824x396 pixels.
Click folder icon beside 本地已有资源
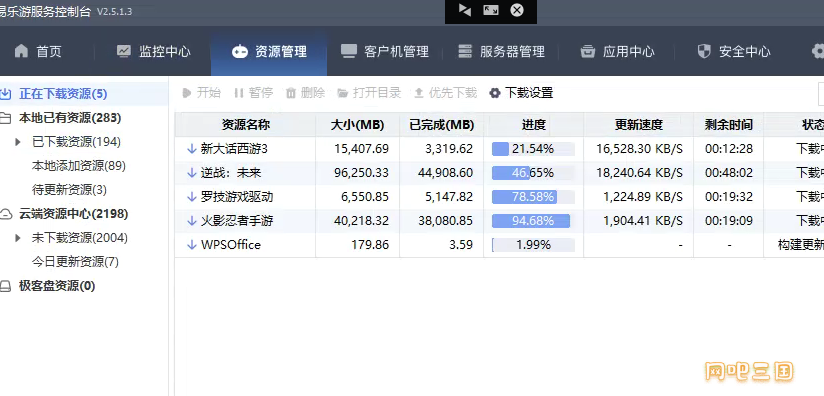5,118
